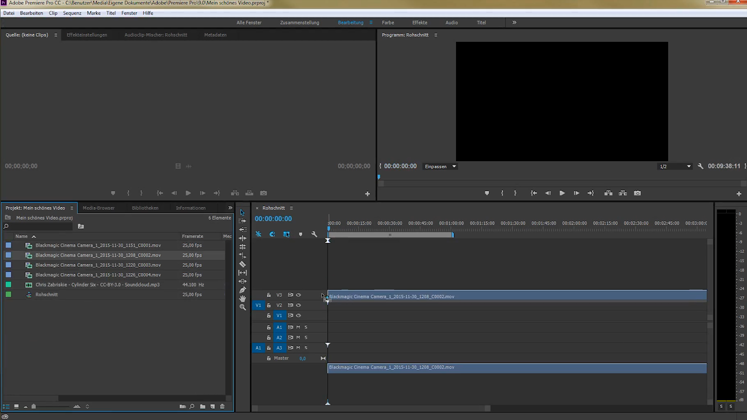Image resolution: width=747 pixels, height=420 pixels.
Task: Open program monitor wrench settings
Action: point(700,166)
